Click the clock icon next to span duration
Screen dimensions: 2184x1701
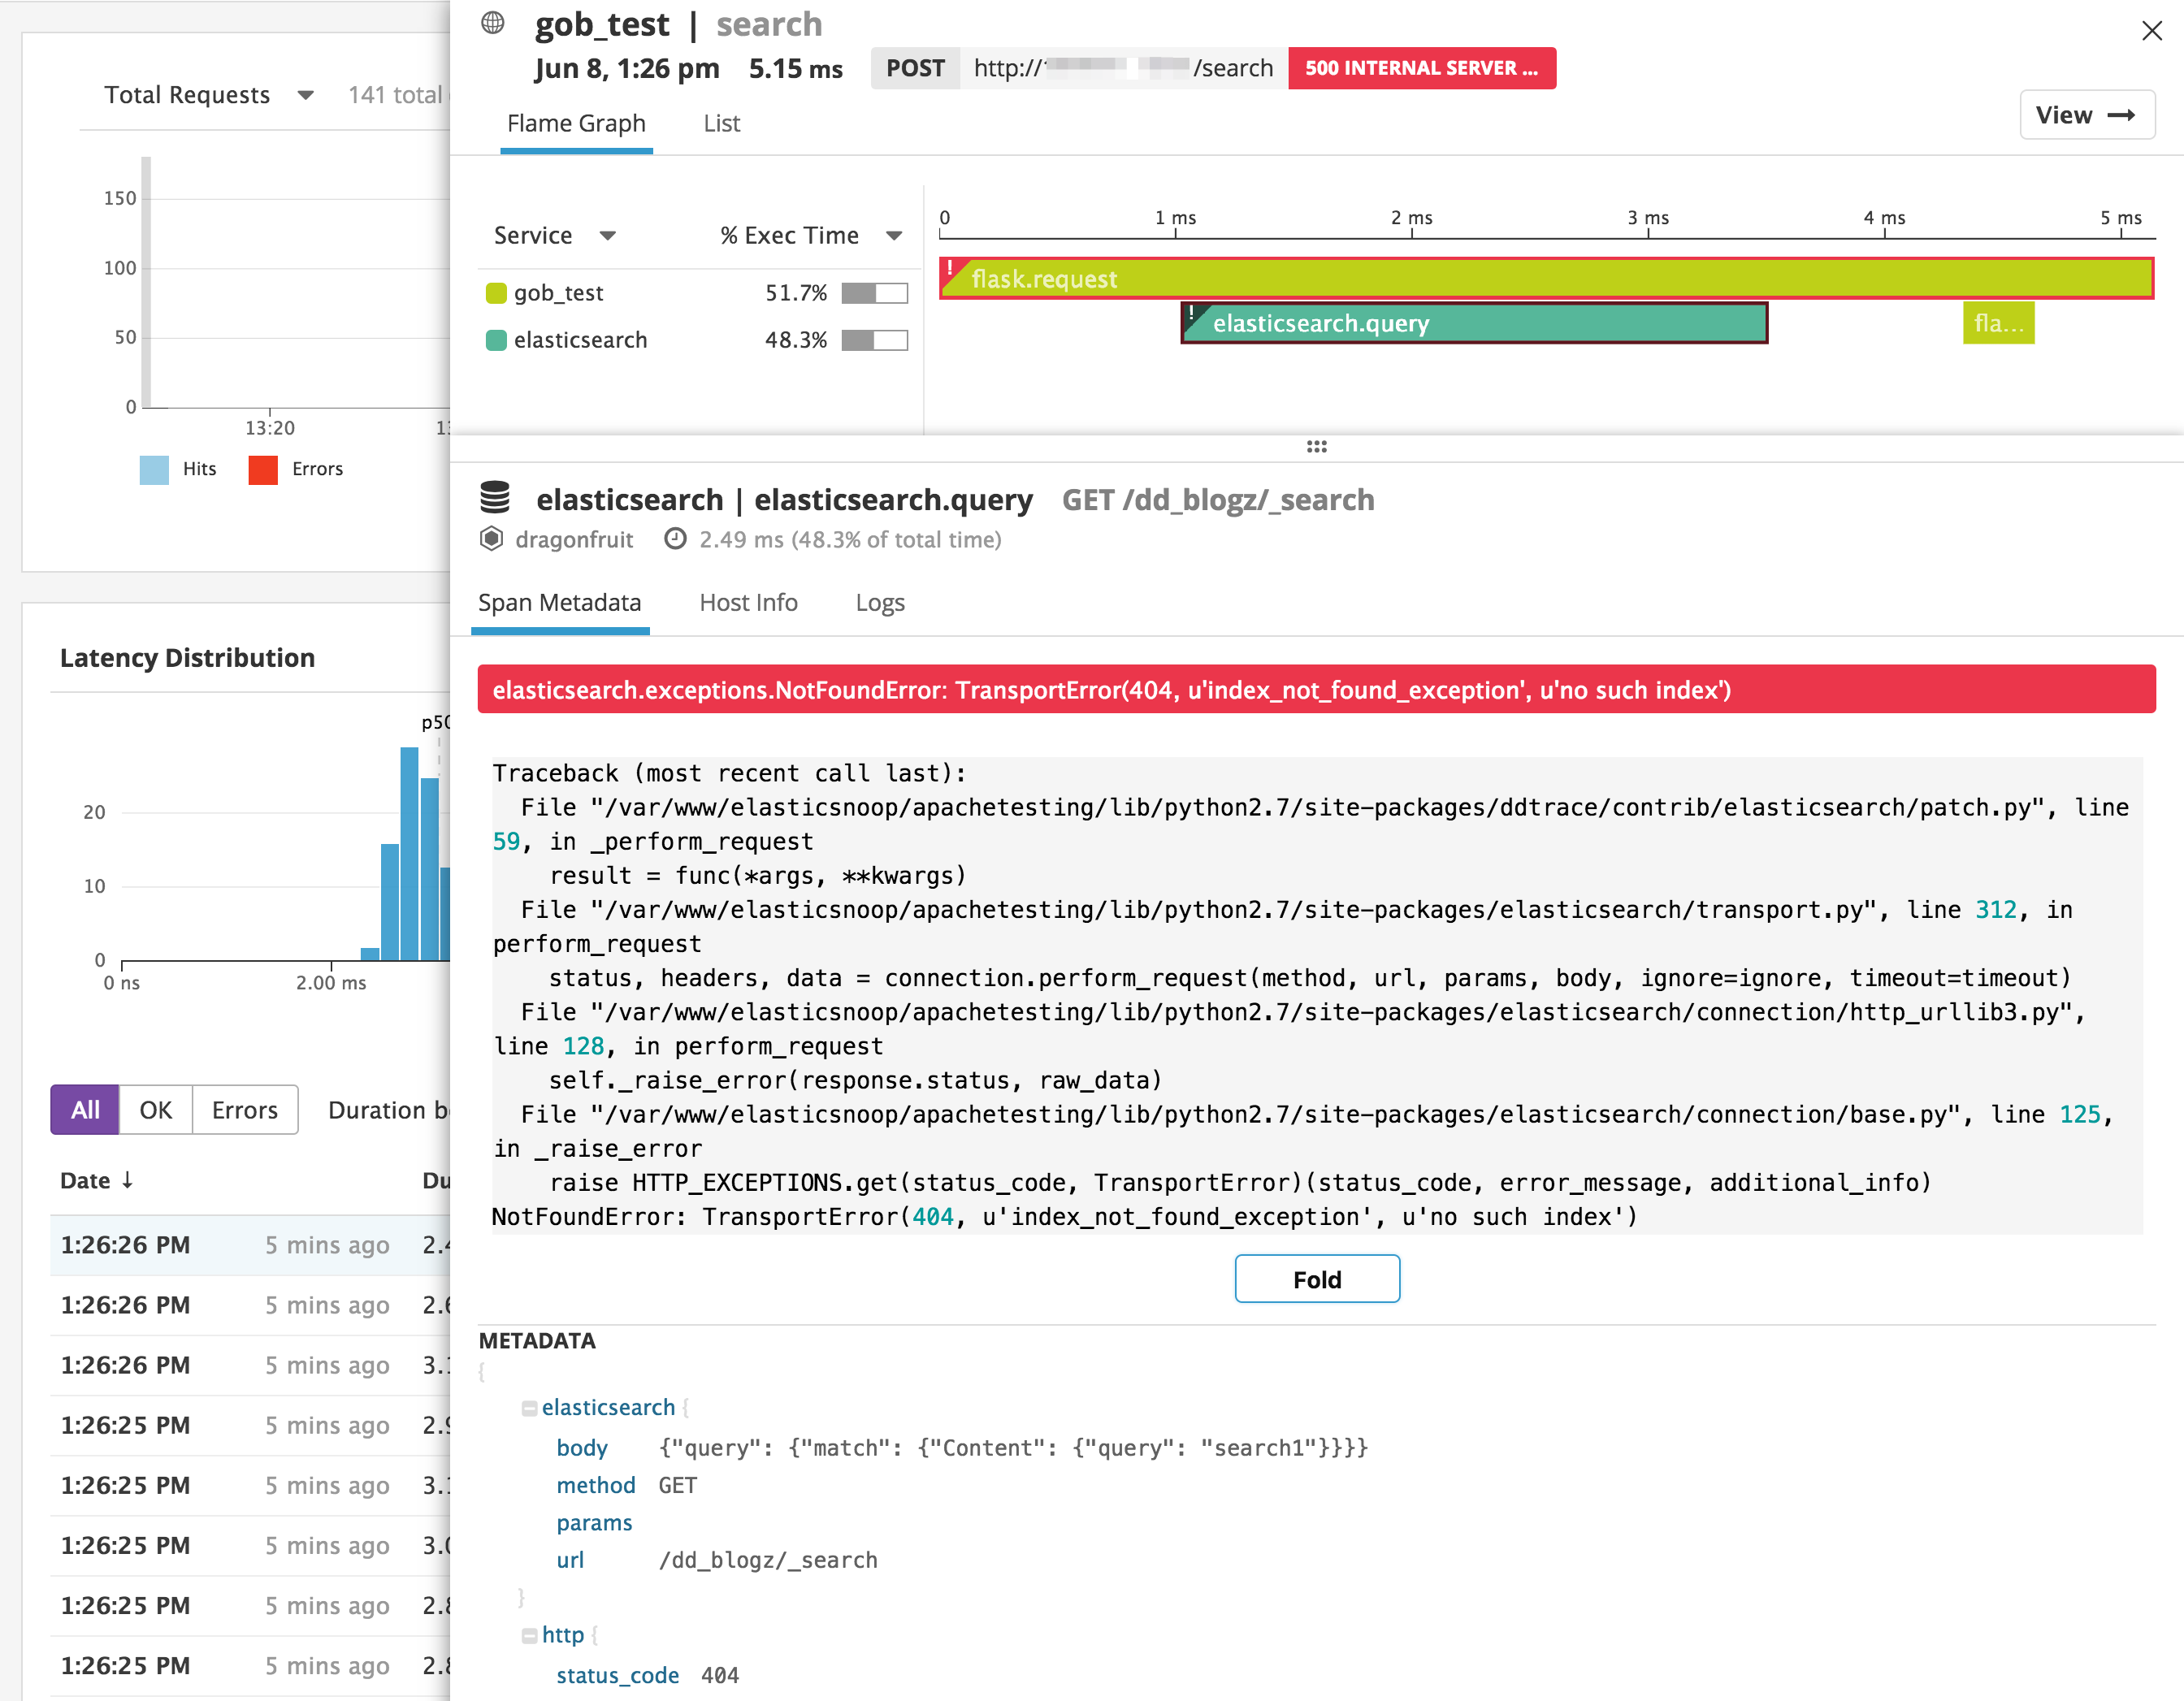point(677,539)
